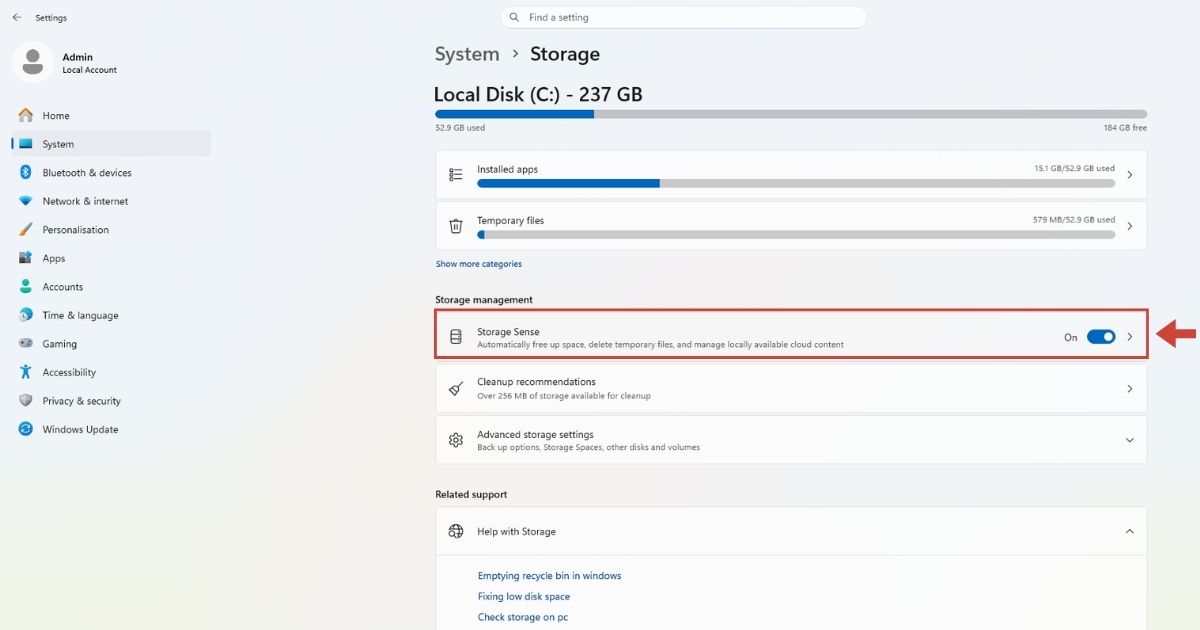Turn off the Storage Sense toggle
This screenshot has width=1200, height=630.
1101,337
